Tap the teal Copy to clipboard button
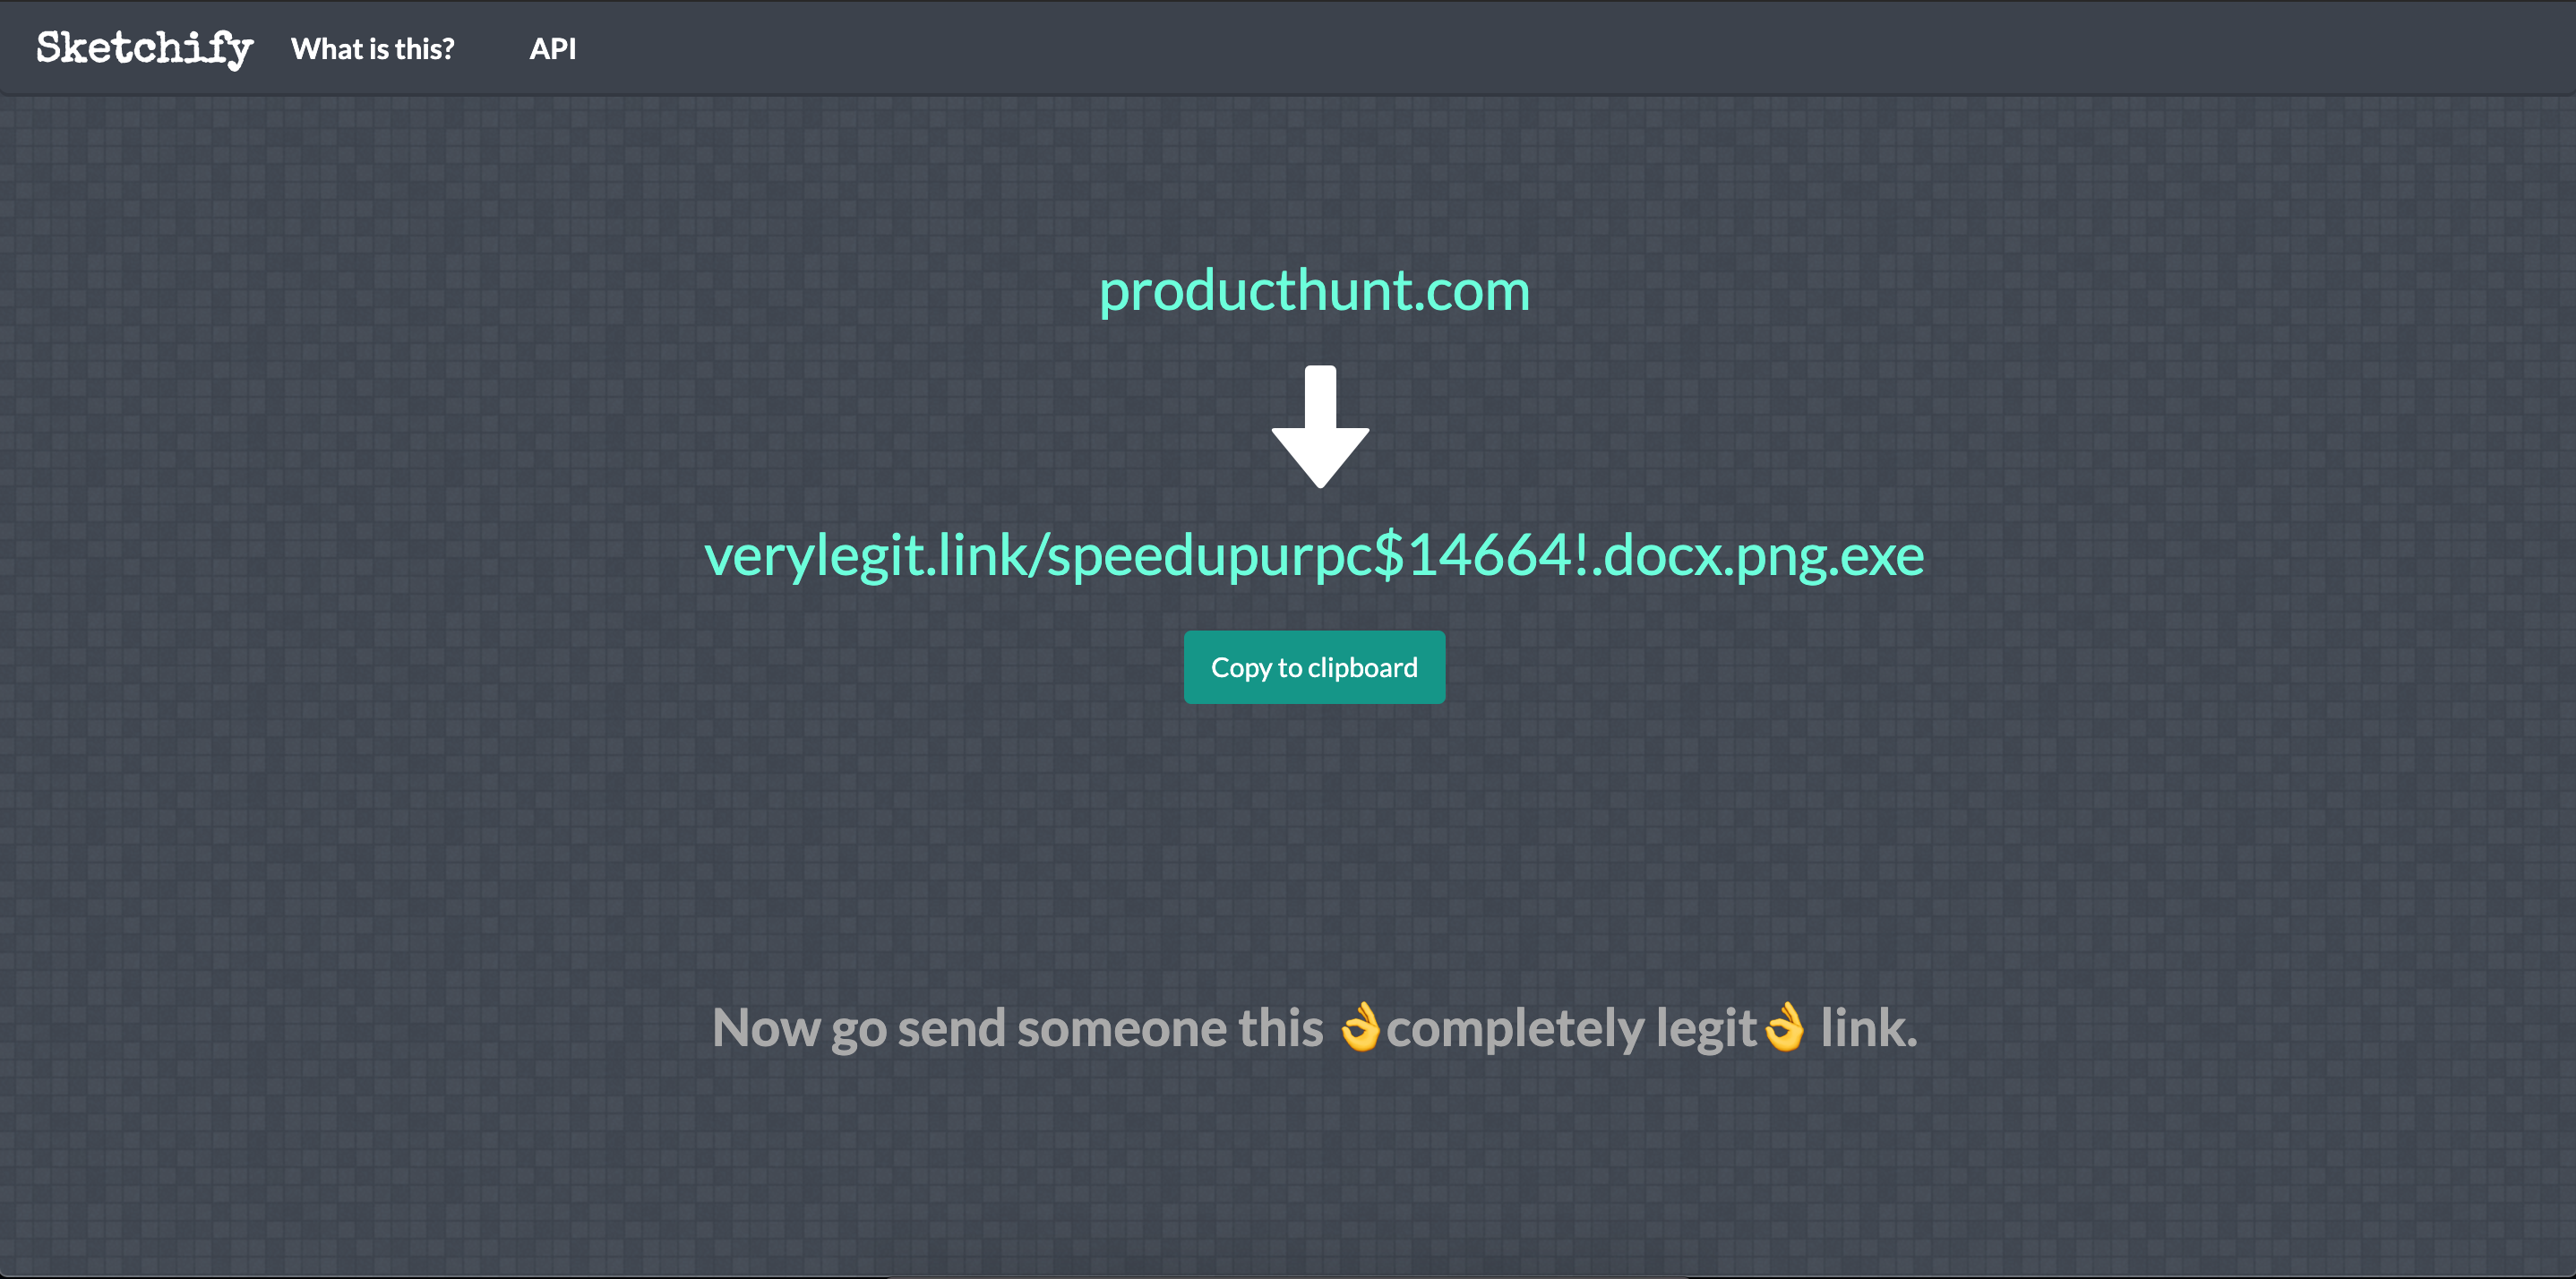 1314,667
